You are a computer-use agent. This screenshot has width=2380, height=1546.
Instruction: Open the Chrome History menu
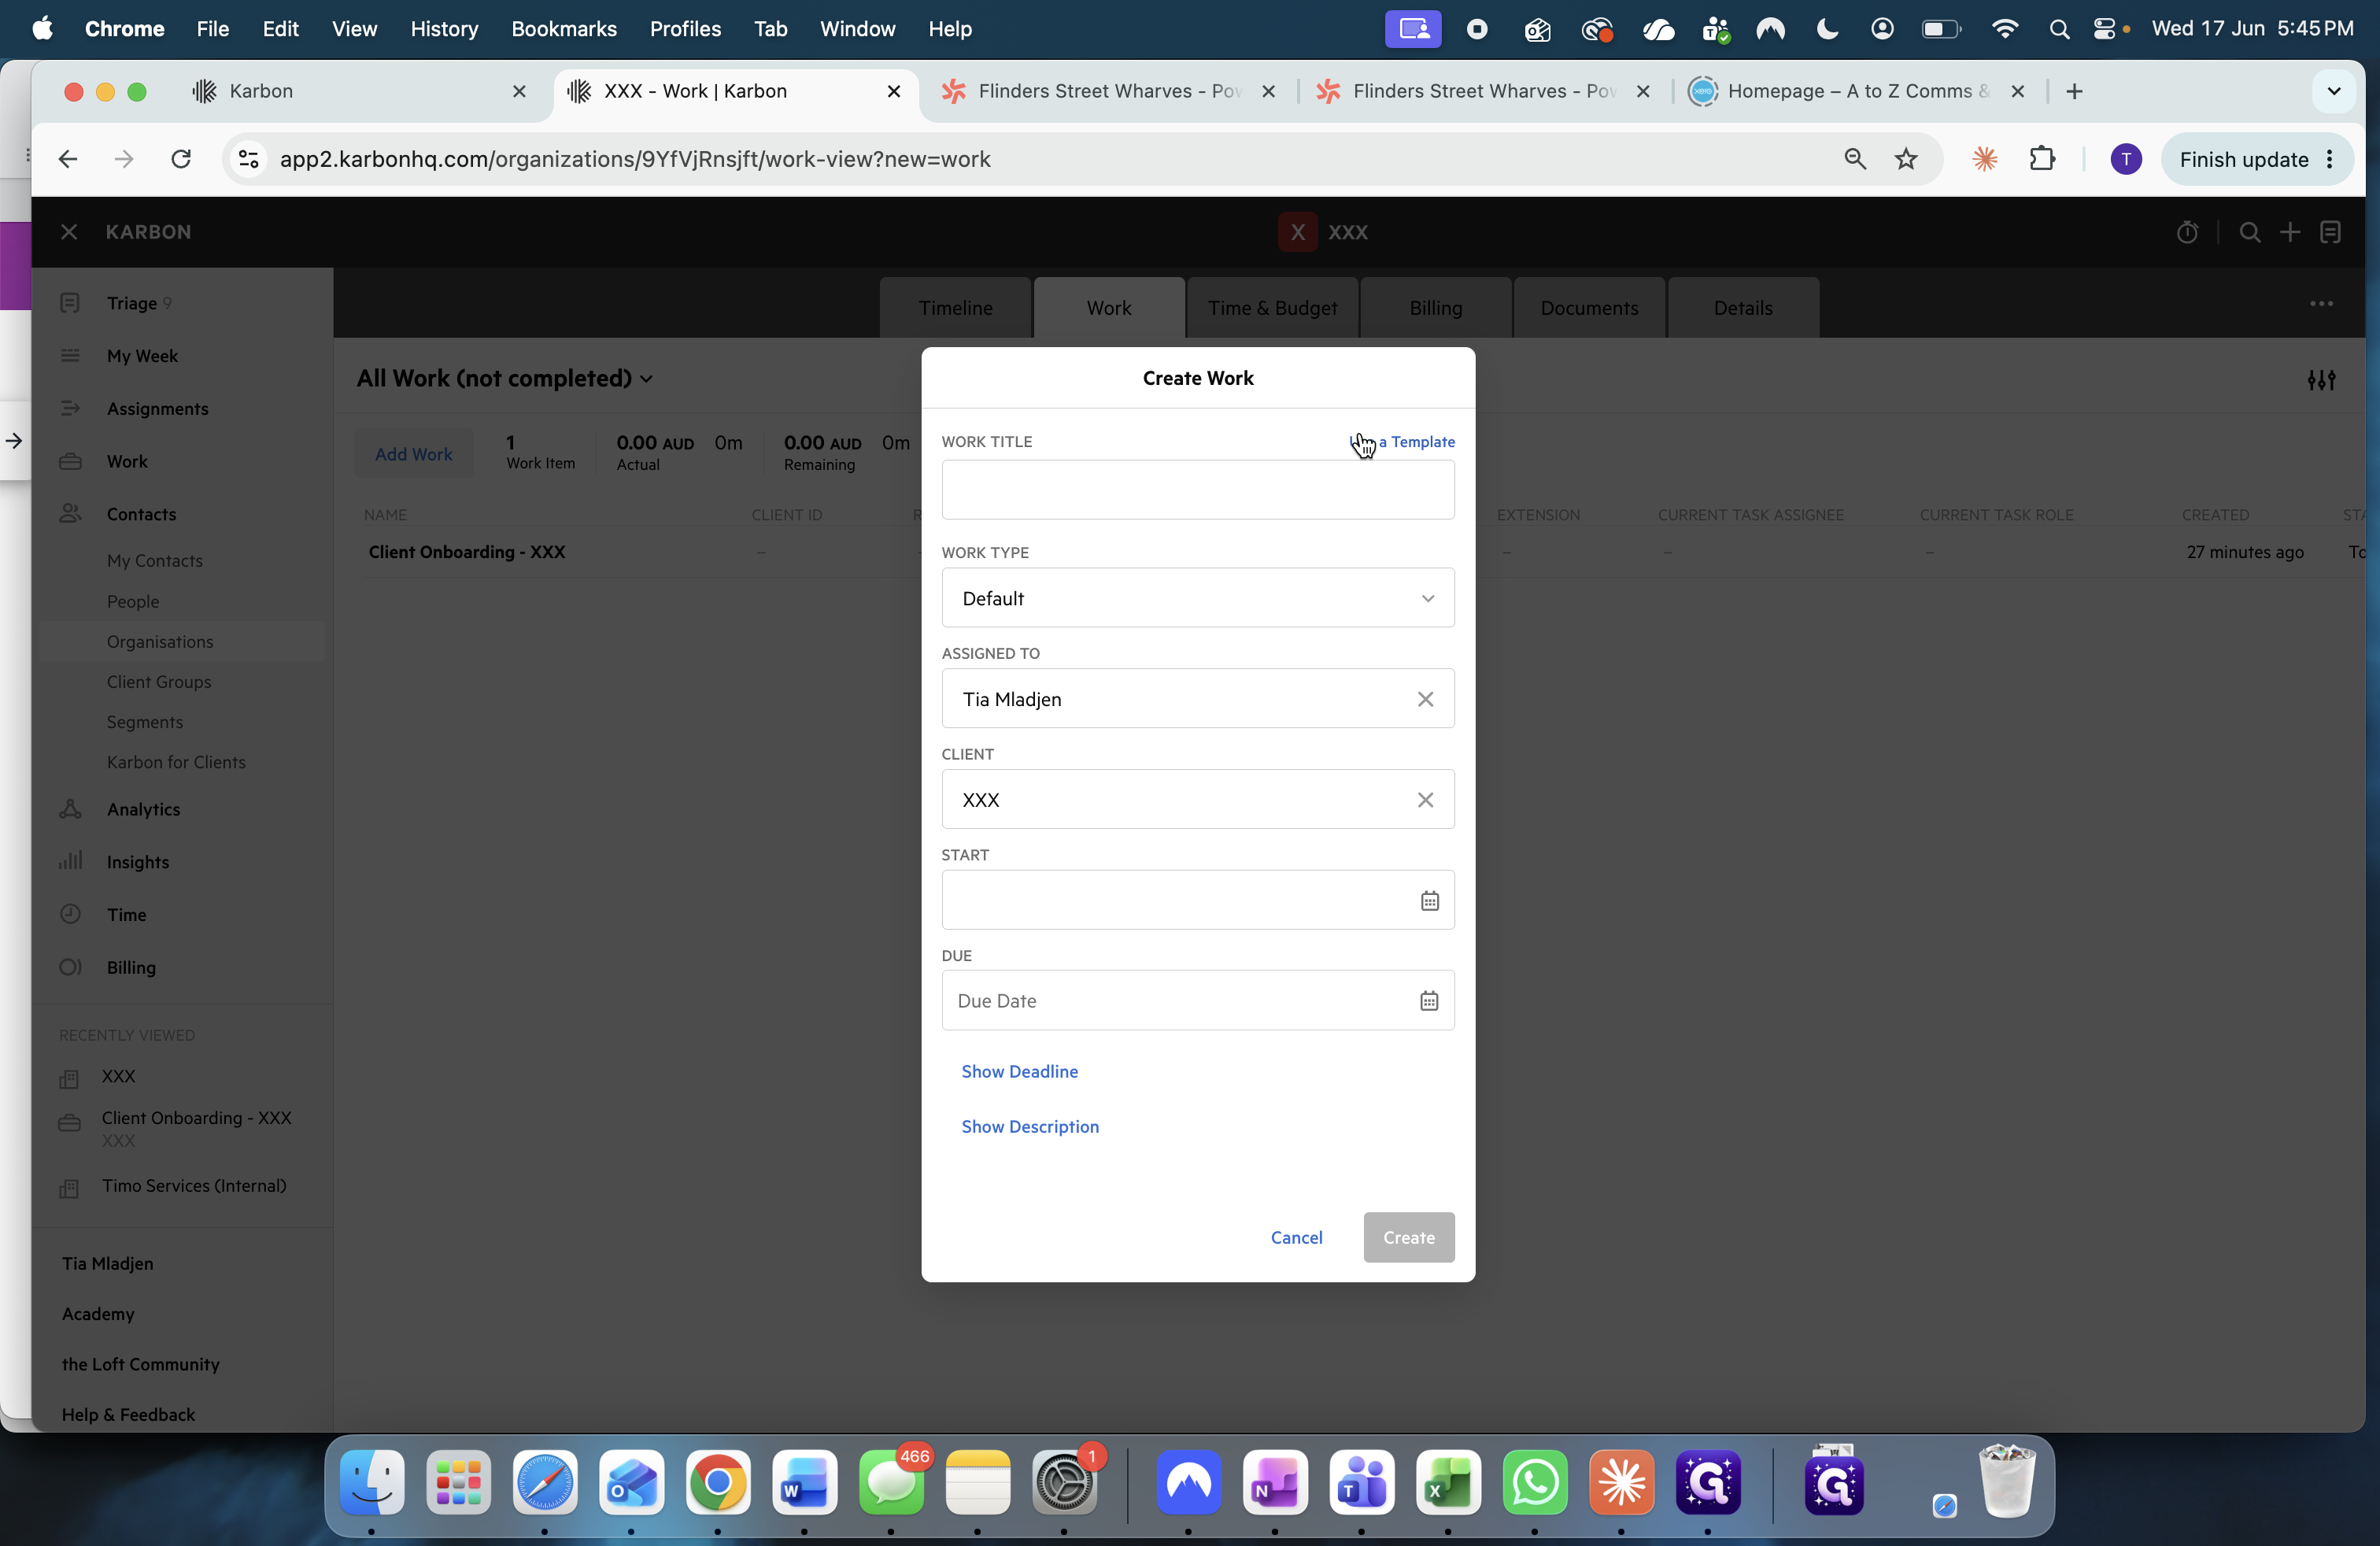click(444, 29)
